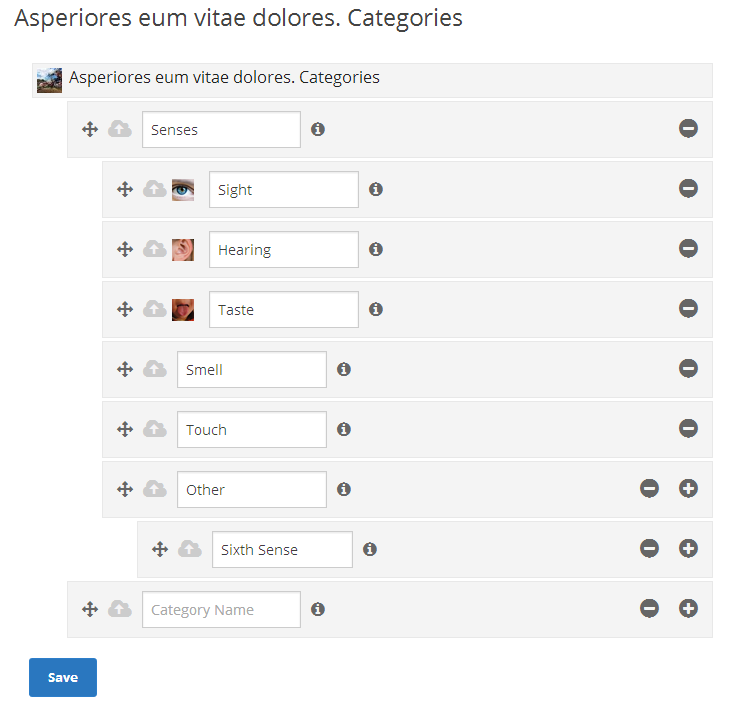
Task: Click info icon next to empty Category Name
Action: coord(318,609)
